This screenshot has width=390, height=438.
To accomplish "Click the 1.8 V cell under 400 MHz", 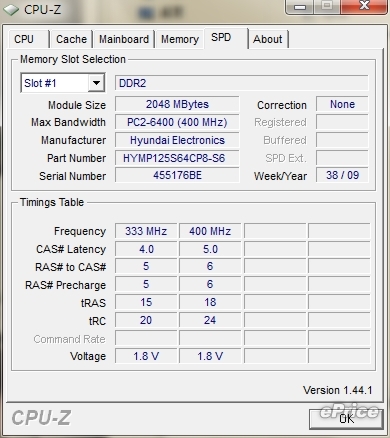I will point(210,356).
